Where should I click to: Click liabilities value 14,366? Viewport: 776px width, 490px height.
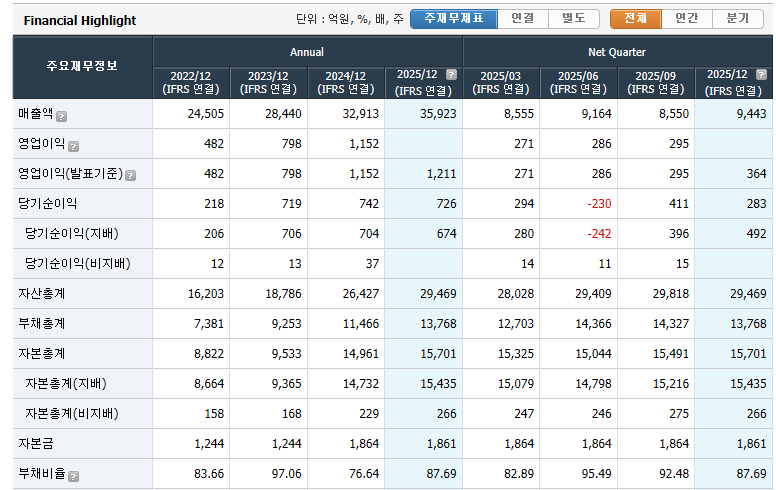point(593,324)
